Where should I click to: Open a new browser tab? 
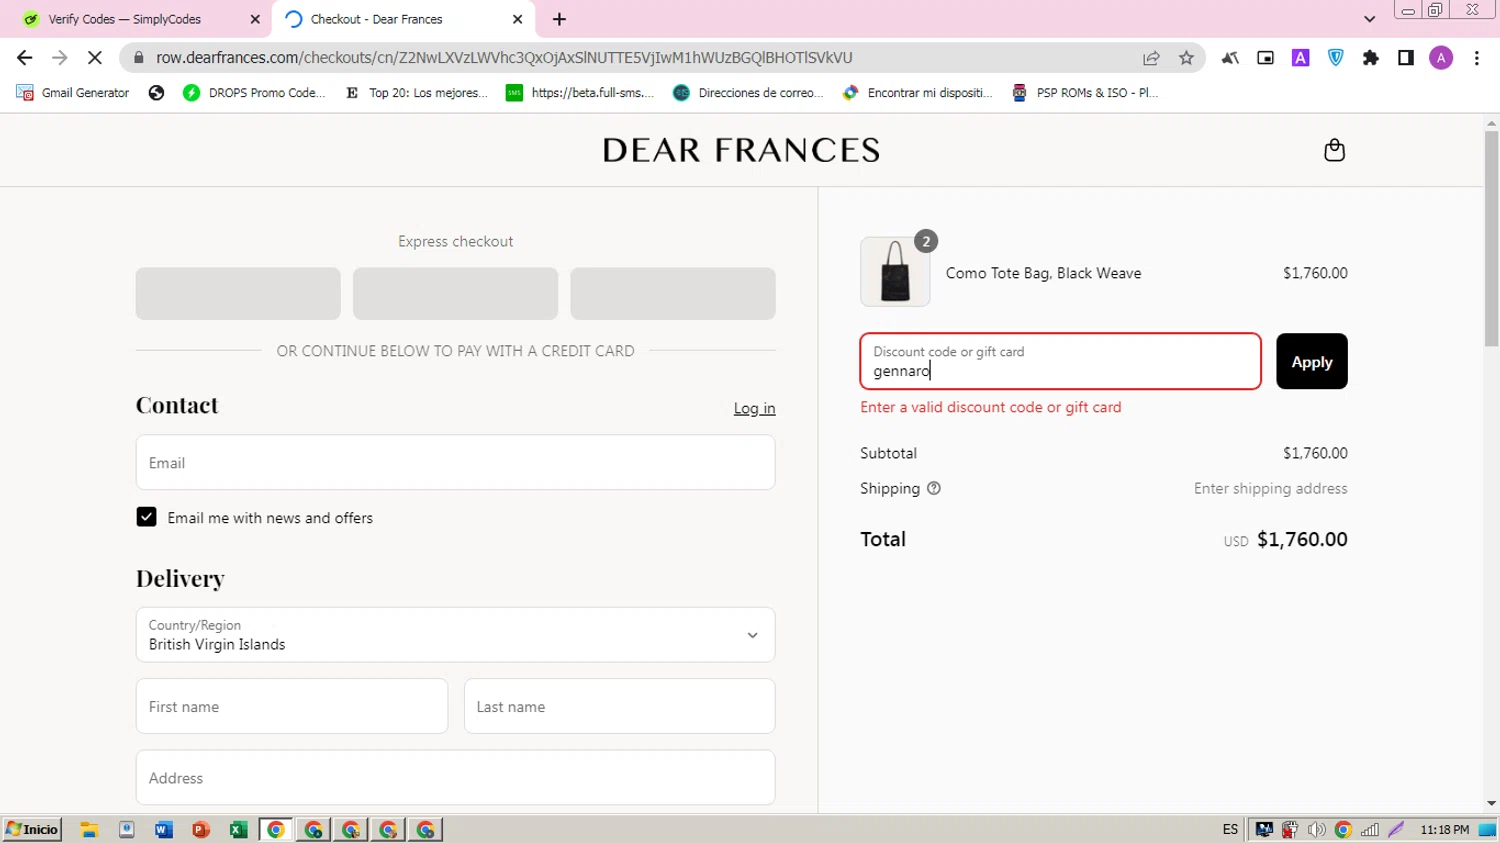[x=559, y=19]
